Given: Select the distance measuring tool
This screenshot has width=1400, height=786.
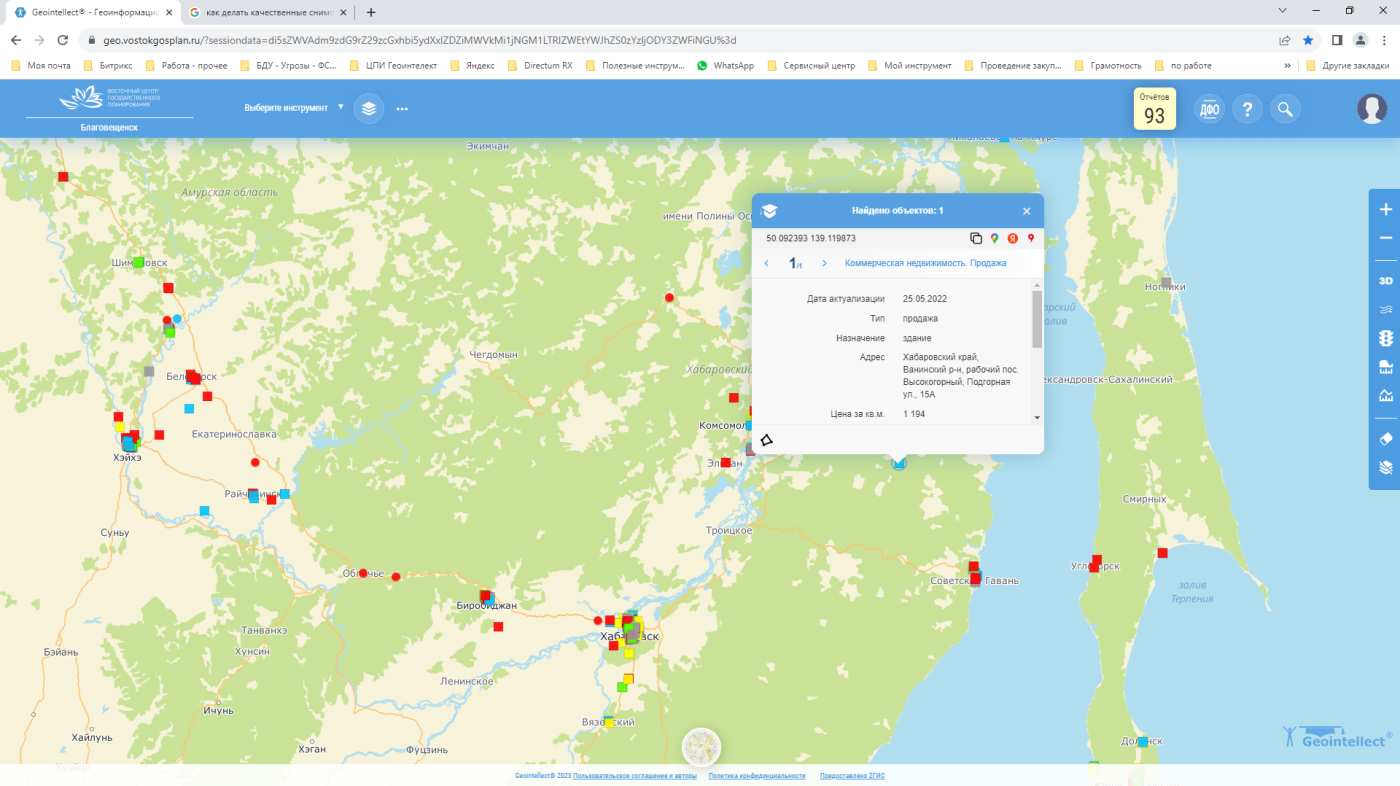Looking at the screenshot, I should pyautogui.click(x=1386, y=395).
